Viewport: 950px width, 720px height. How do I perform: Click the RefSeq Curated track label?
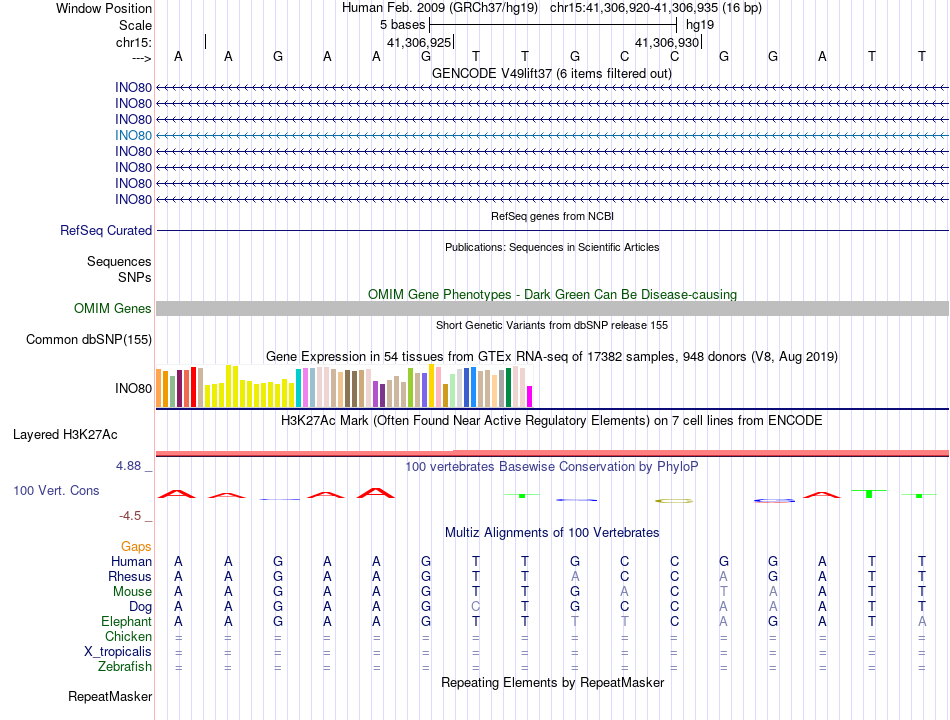coord(105,230)
